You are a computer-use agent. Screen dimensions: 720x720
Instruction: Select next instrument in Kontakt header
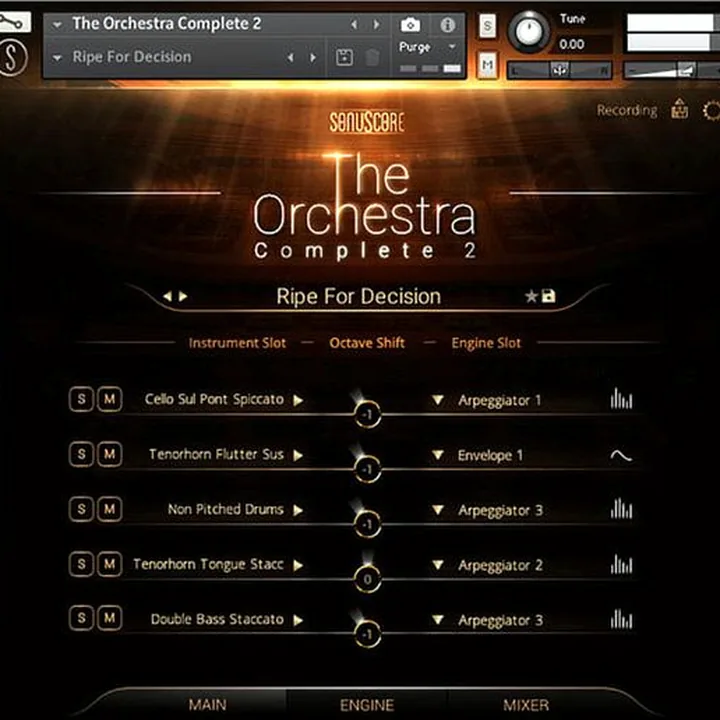(377, 25)
